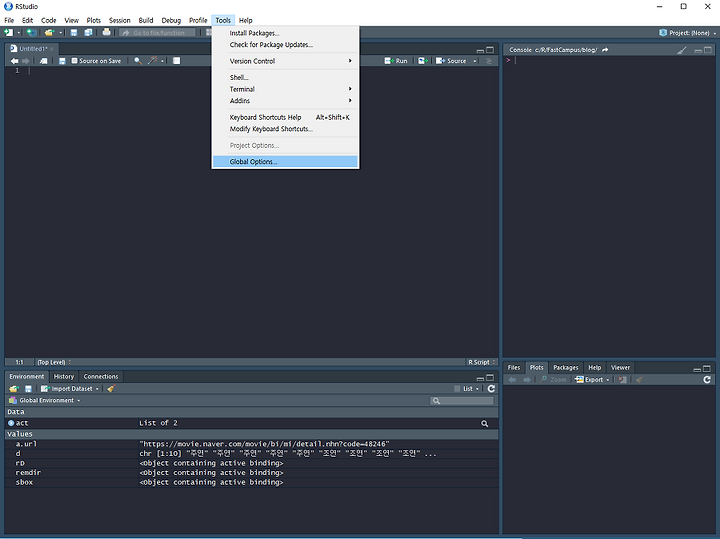The width and height of the screenshot is (720, 539).
Task: Focus the Go to file/function field
Action: click(x=158, y=33)
